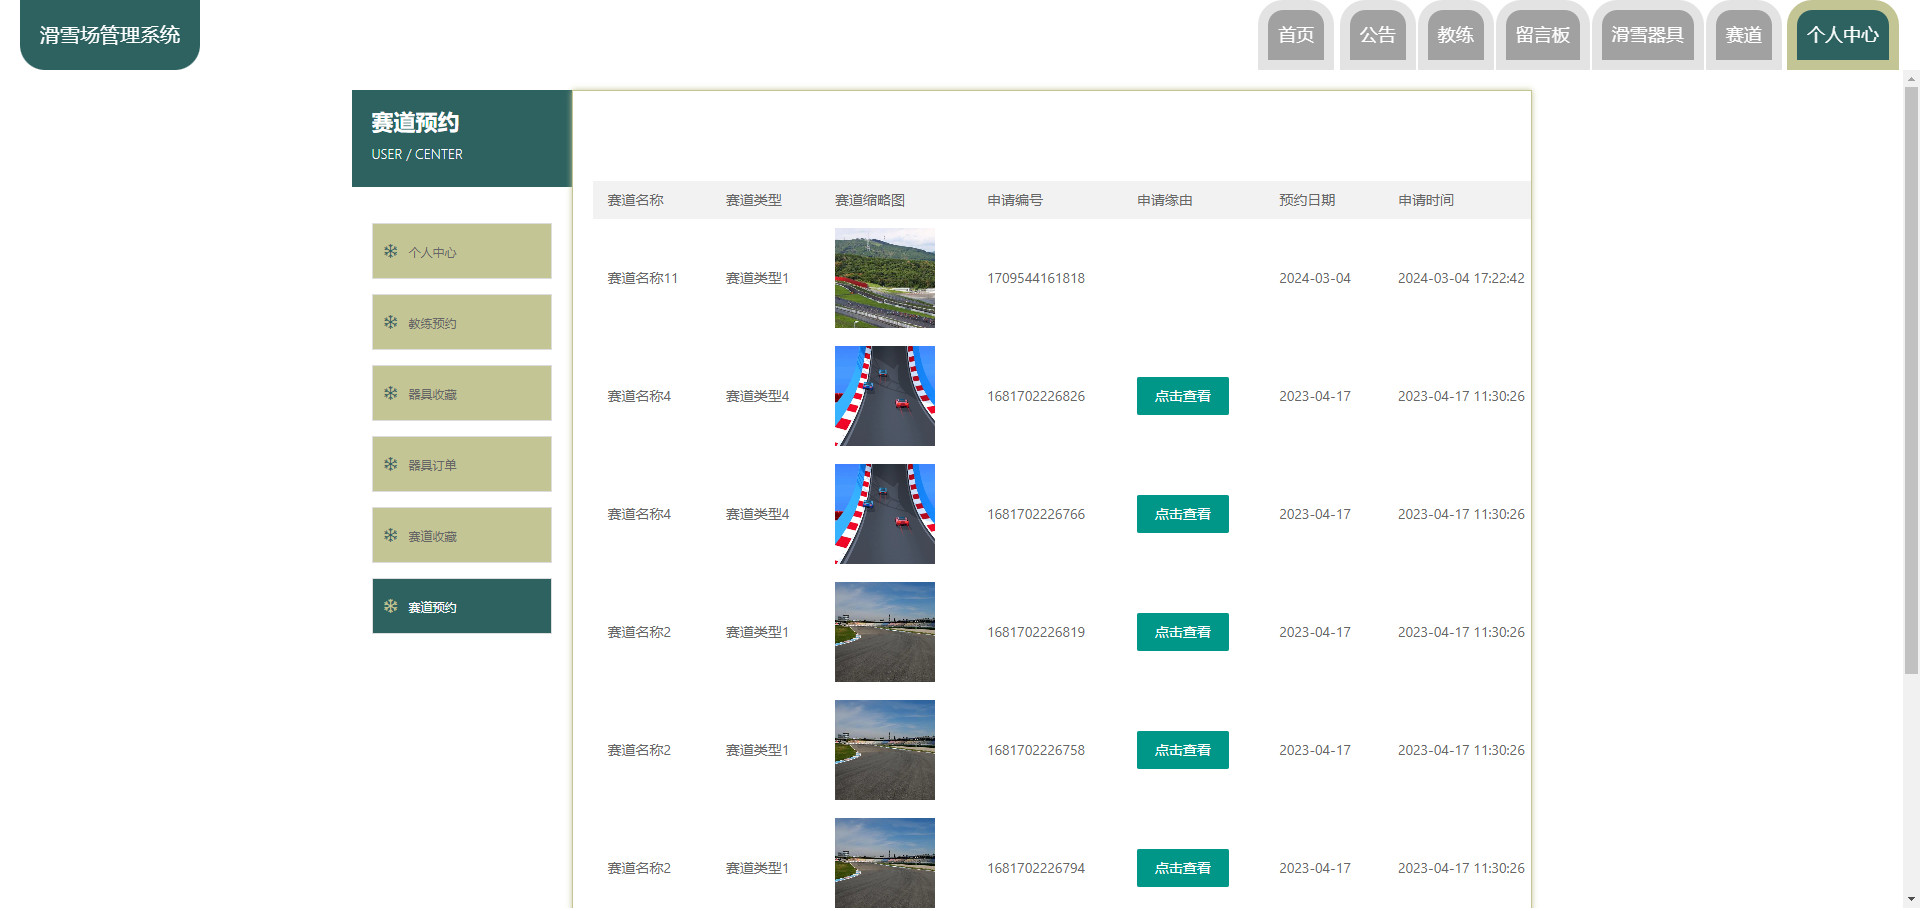Click snowflake icon beside 教练预约 sidebar item
Image resolution: width=1920 pixels, height=911 pixels.
click(390, 322)
